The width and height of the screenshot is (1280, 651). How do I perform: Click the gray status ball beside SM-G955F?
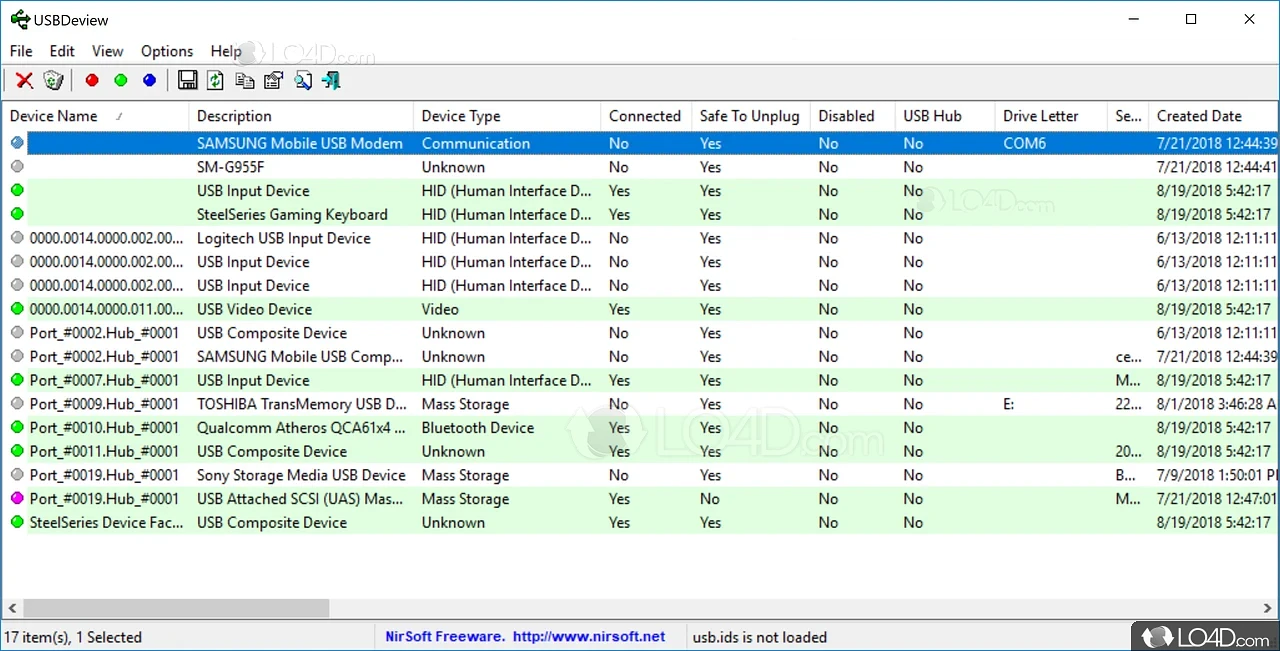click(17, 167)
